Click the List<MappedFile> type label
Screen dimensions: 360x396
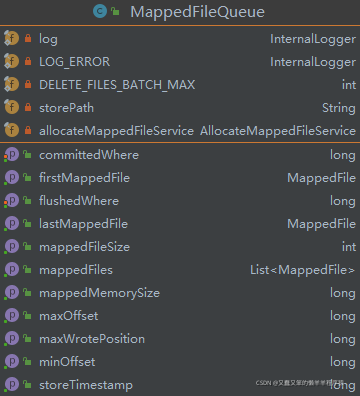click(303, 270)
